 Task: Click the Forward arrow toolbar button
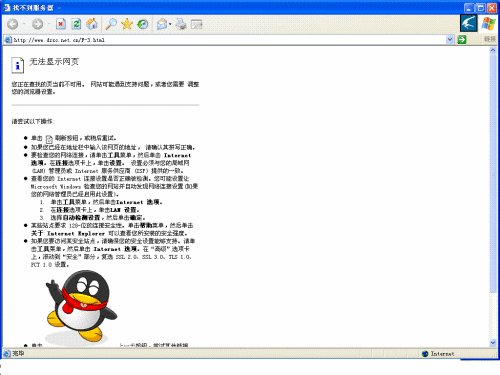tap(37, 24)
